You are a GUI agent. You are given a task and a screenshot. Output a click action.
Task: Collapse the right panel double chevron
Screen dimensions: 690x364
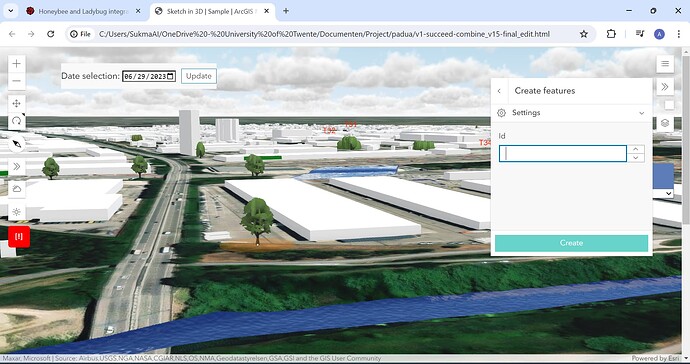[665, 87]
